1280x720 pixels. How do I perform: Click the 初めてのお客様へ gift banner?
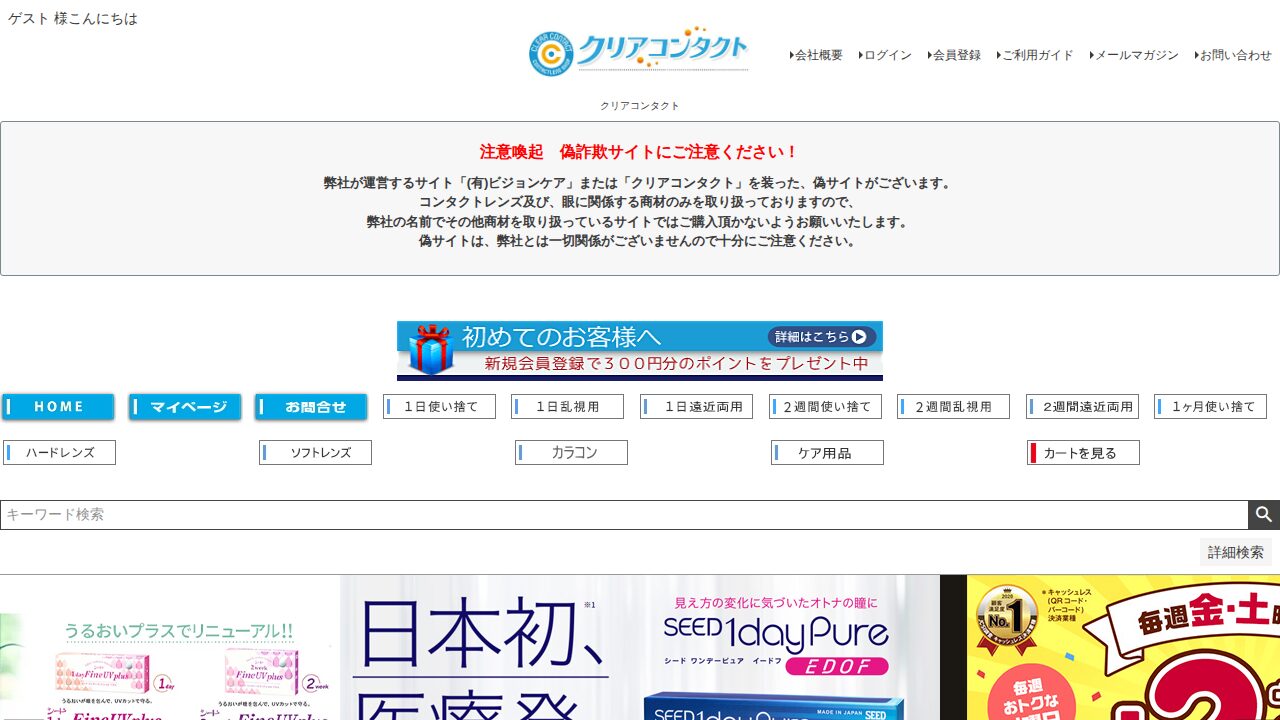(640, 351)
